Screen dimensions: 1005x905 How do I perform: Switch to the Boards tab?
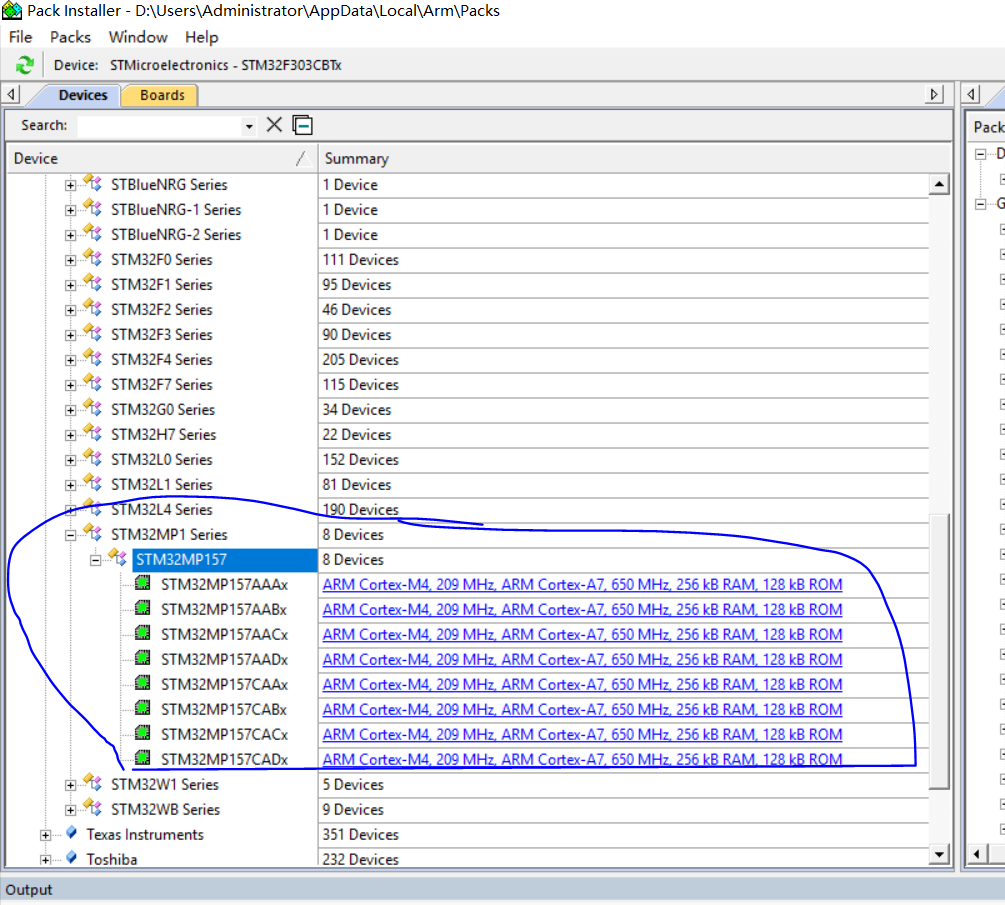pos(162,95)
